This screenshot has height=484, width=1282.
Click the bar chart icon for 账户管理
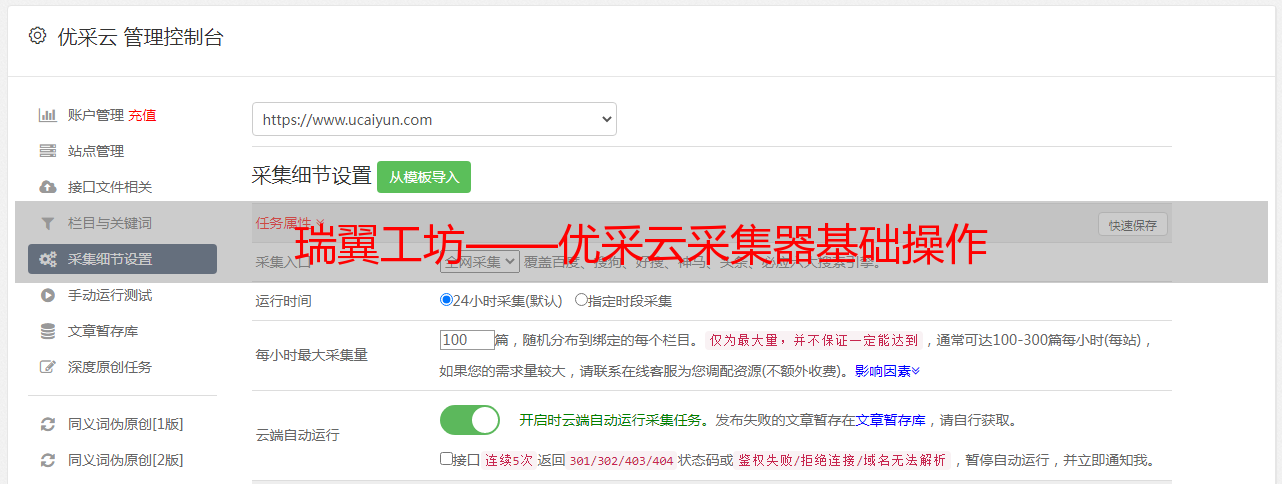pyautogui.click(x=47, y=115)
